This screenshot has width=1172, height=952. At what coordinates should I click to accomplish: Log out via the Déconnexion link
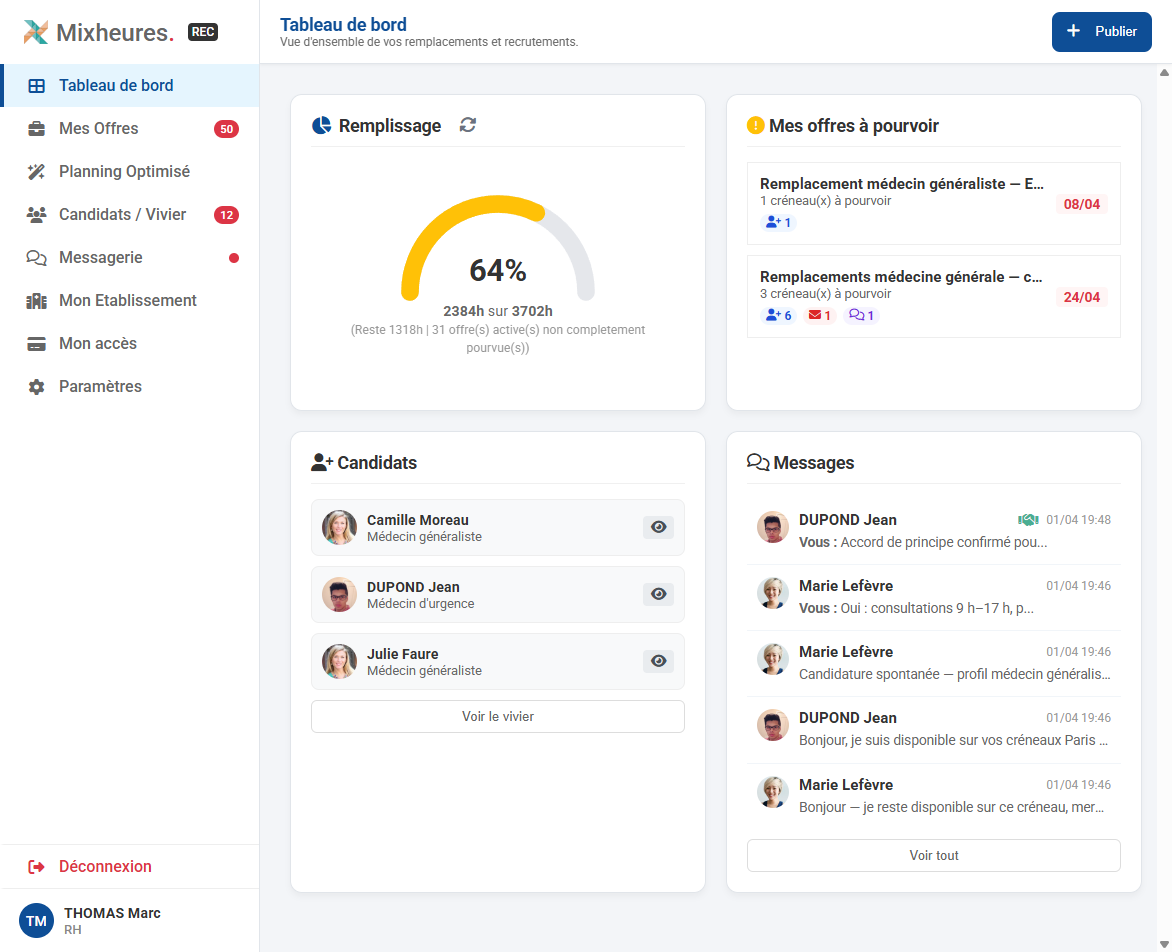coord(130,867)
